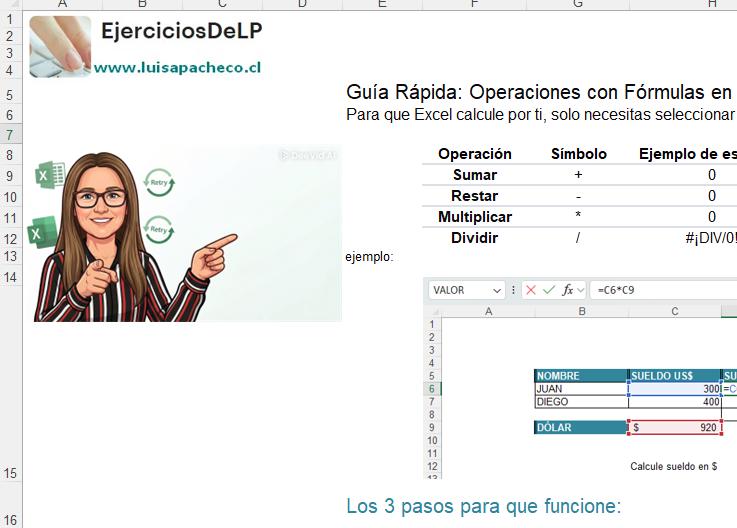Select the 'Sumar' cell

pyautogui.click(x=475, y=175)
